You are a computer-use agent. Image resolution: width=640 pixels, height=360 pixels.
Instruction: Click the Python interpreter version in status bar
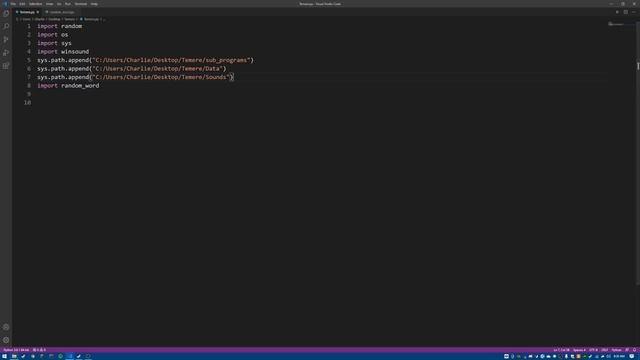point(16,350)
